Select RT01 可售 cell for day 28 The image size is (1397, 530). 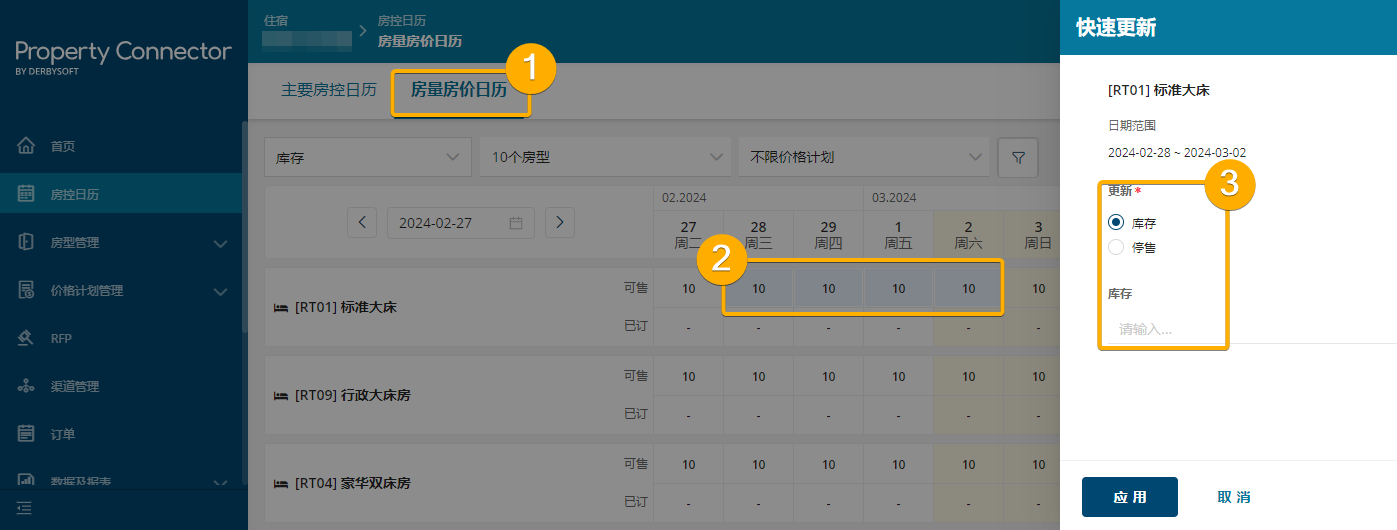click(759, 289)
